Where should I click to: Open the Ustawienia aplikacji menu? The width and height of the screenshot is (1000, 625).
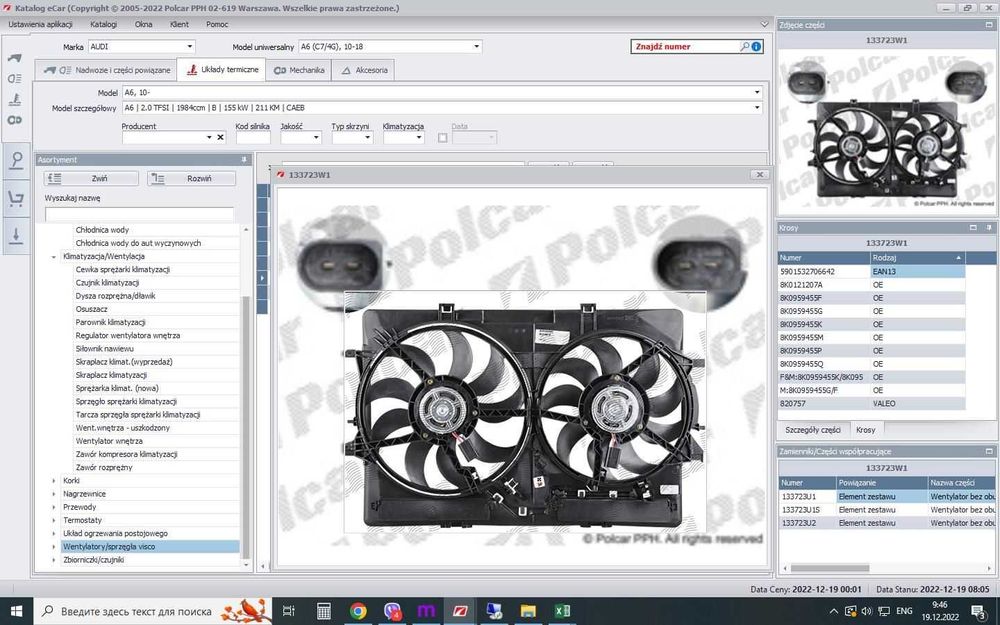coord(40,24)
